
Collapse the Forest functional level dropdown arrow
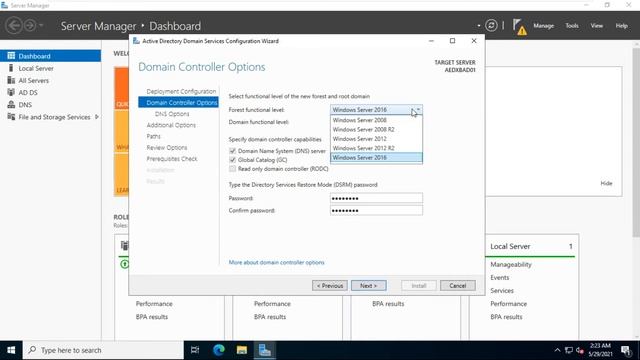click(418, 110)
